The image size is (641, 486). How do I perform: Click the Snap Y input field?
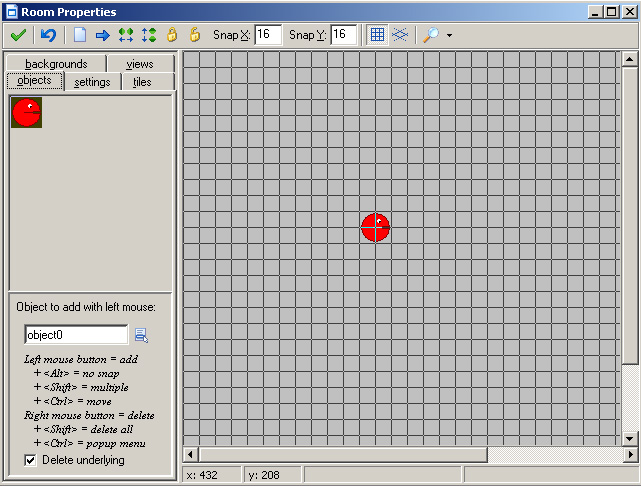pyautogui.click(x=343, y=35)
